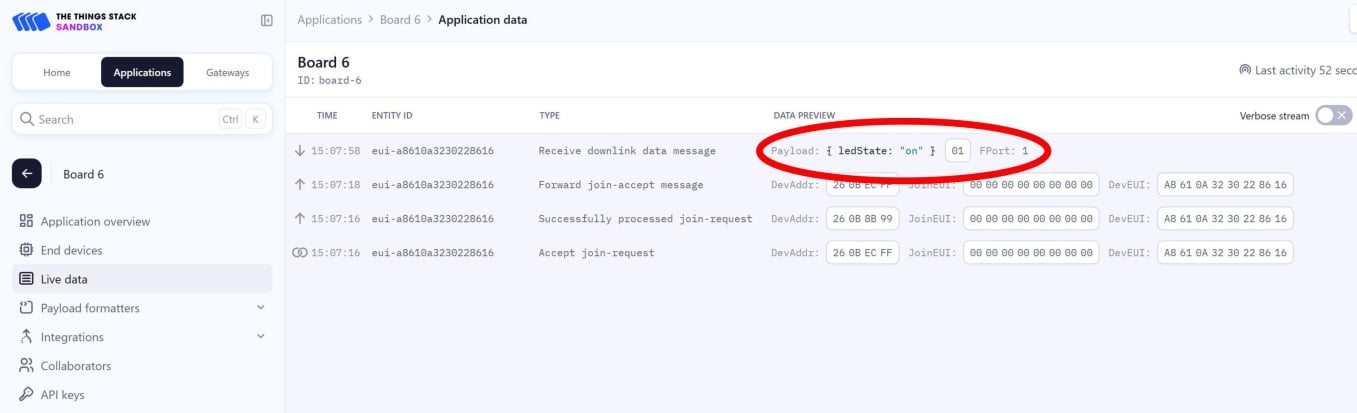The height and width of the screenshot is (413, 1357).
Task: Click the Collaborators people icon
Action: click(x=26, y=366)
